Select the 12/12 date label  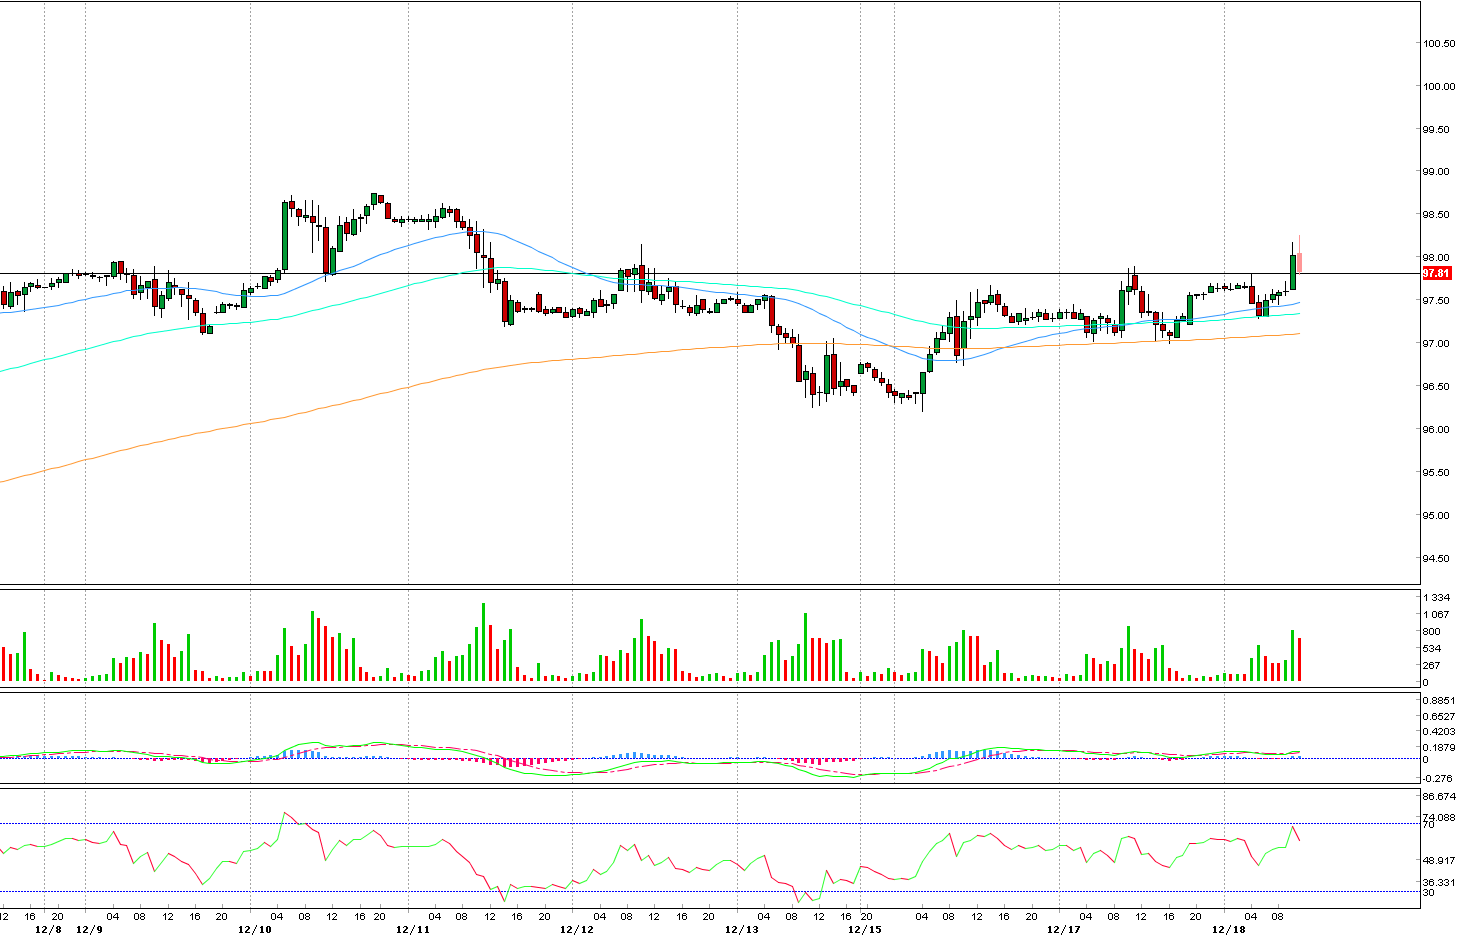pos(576,930)
